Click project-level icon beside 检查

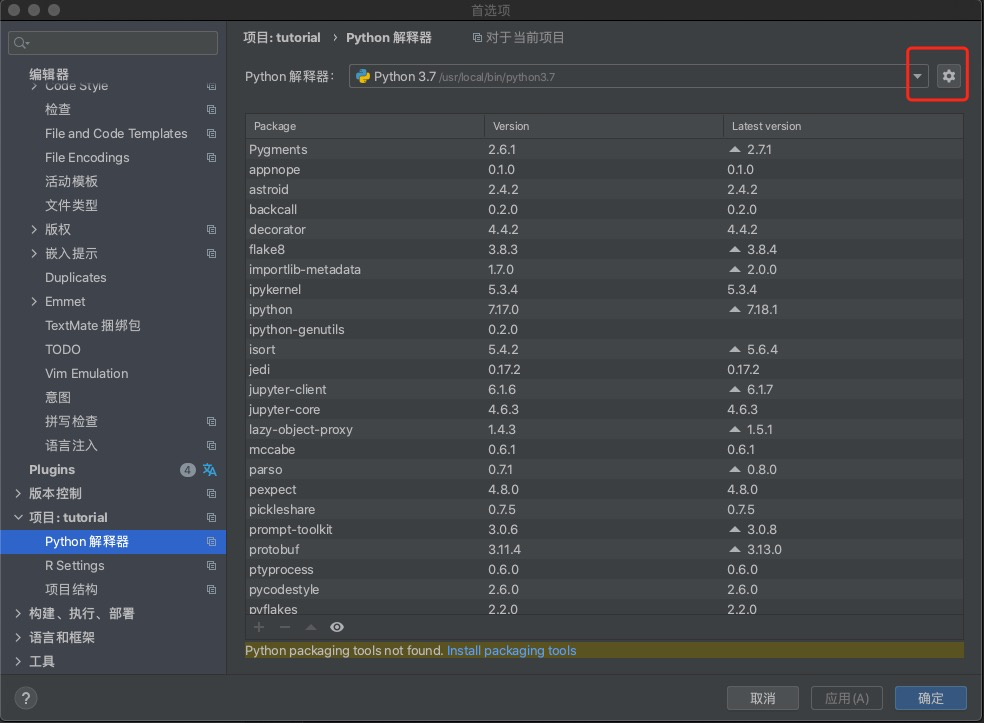[211, 110]
